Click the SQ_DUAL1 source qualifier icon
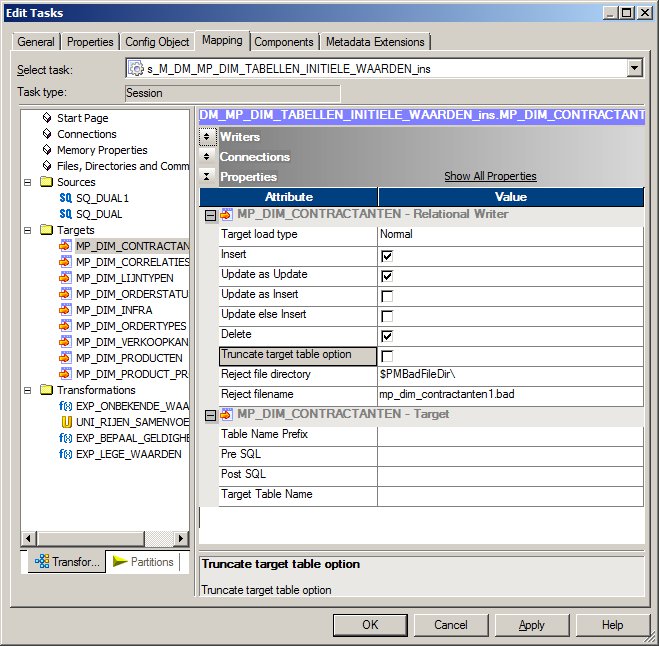This screenshot has width=659, height=646. 66,198
